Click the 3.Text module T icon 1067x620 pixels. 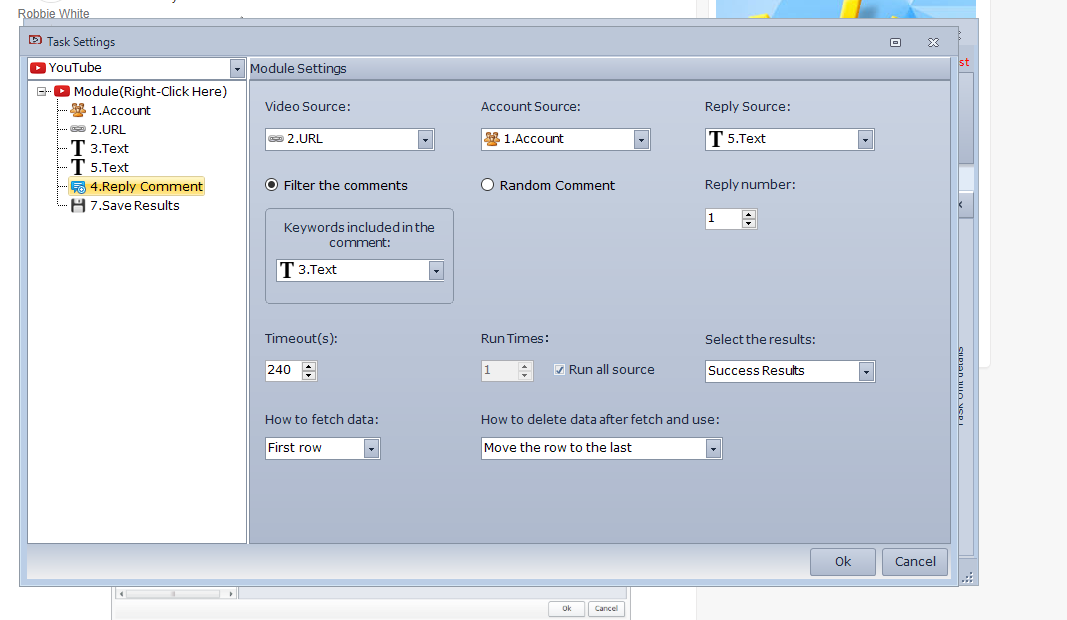pos(78,148)
